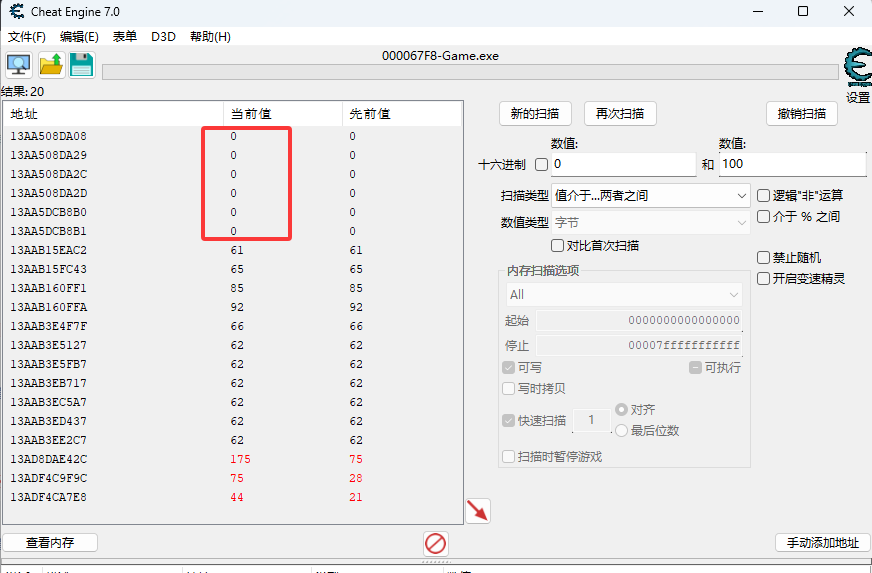Click the 查看内存 button

pyautogui.click(x=50, y=542)
